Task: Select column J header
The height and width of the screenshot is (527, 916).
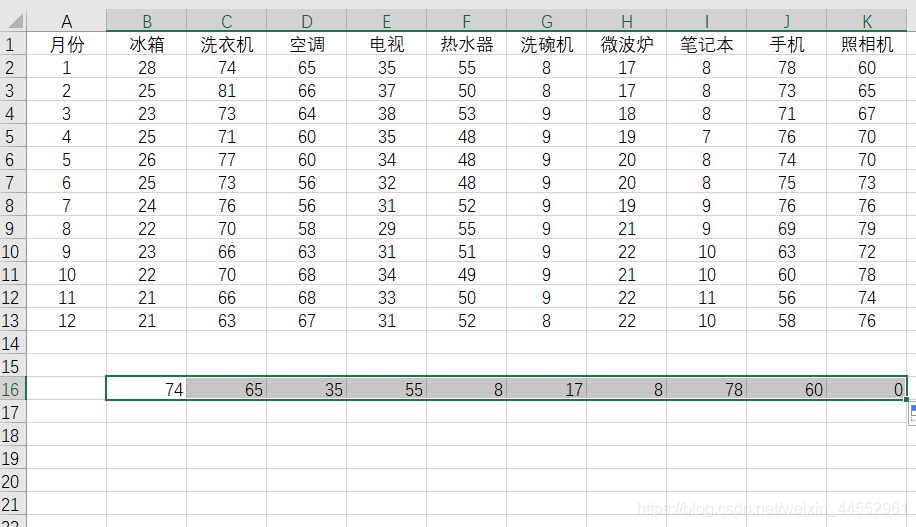Action: 787,22
